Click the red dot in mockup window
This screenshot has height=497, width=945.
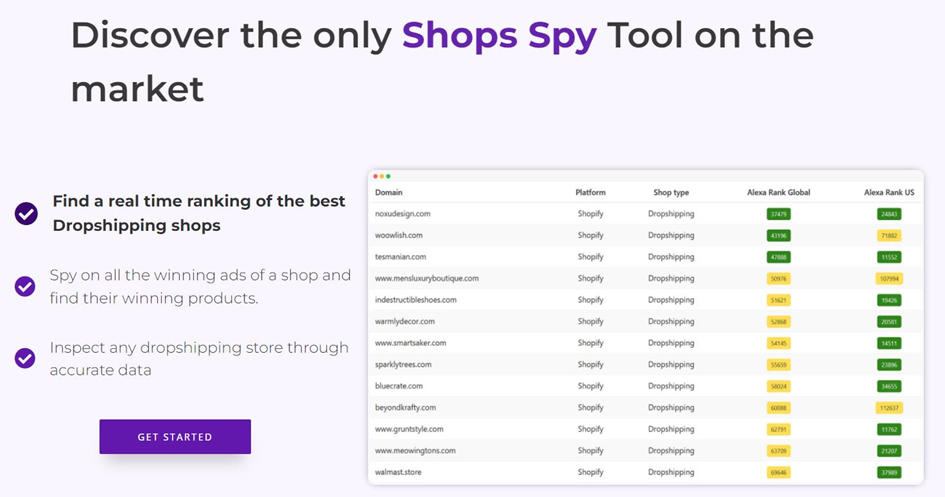(x=375, y=177)
